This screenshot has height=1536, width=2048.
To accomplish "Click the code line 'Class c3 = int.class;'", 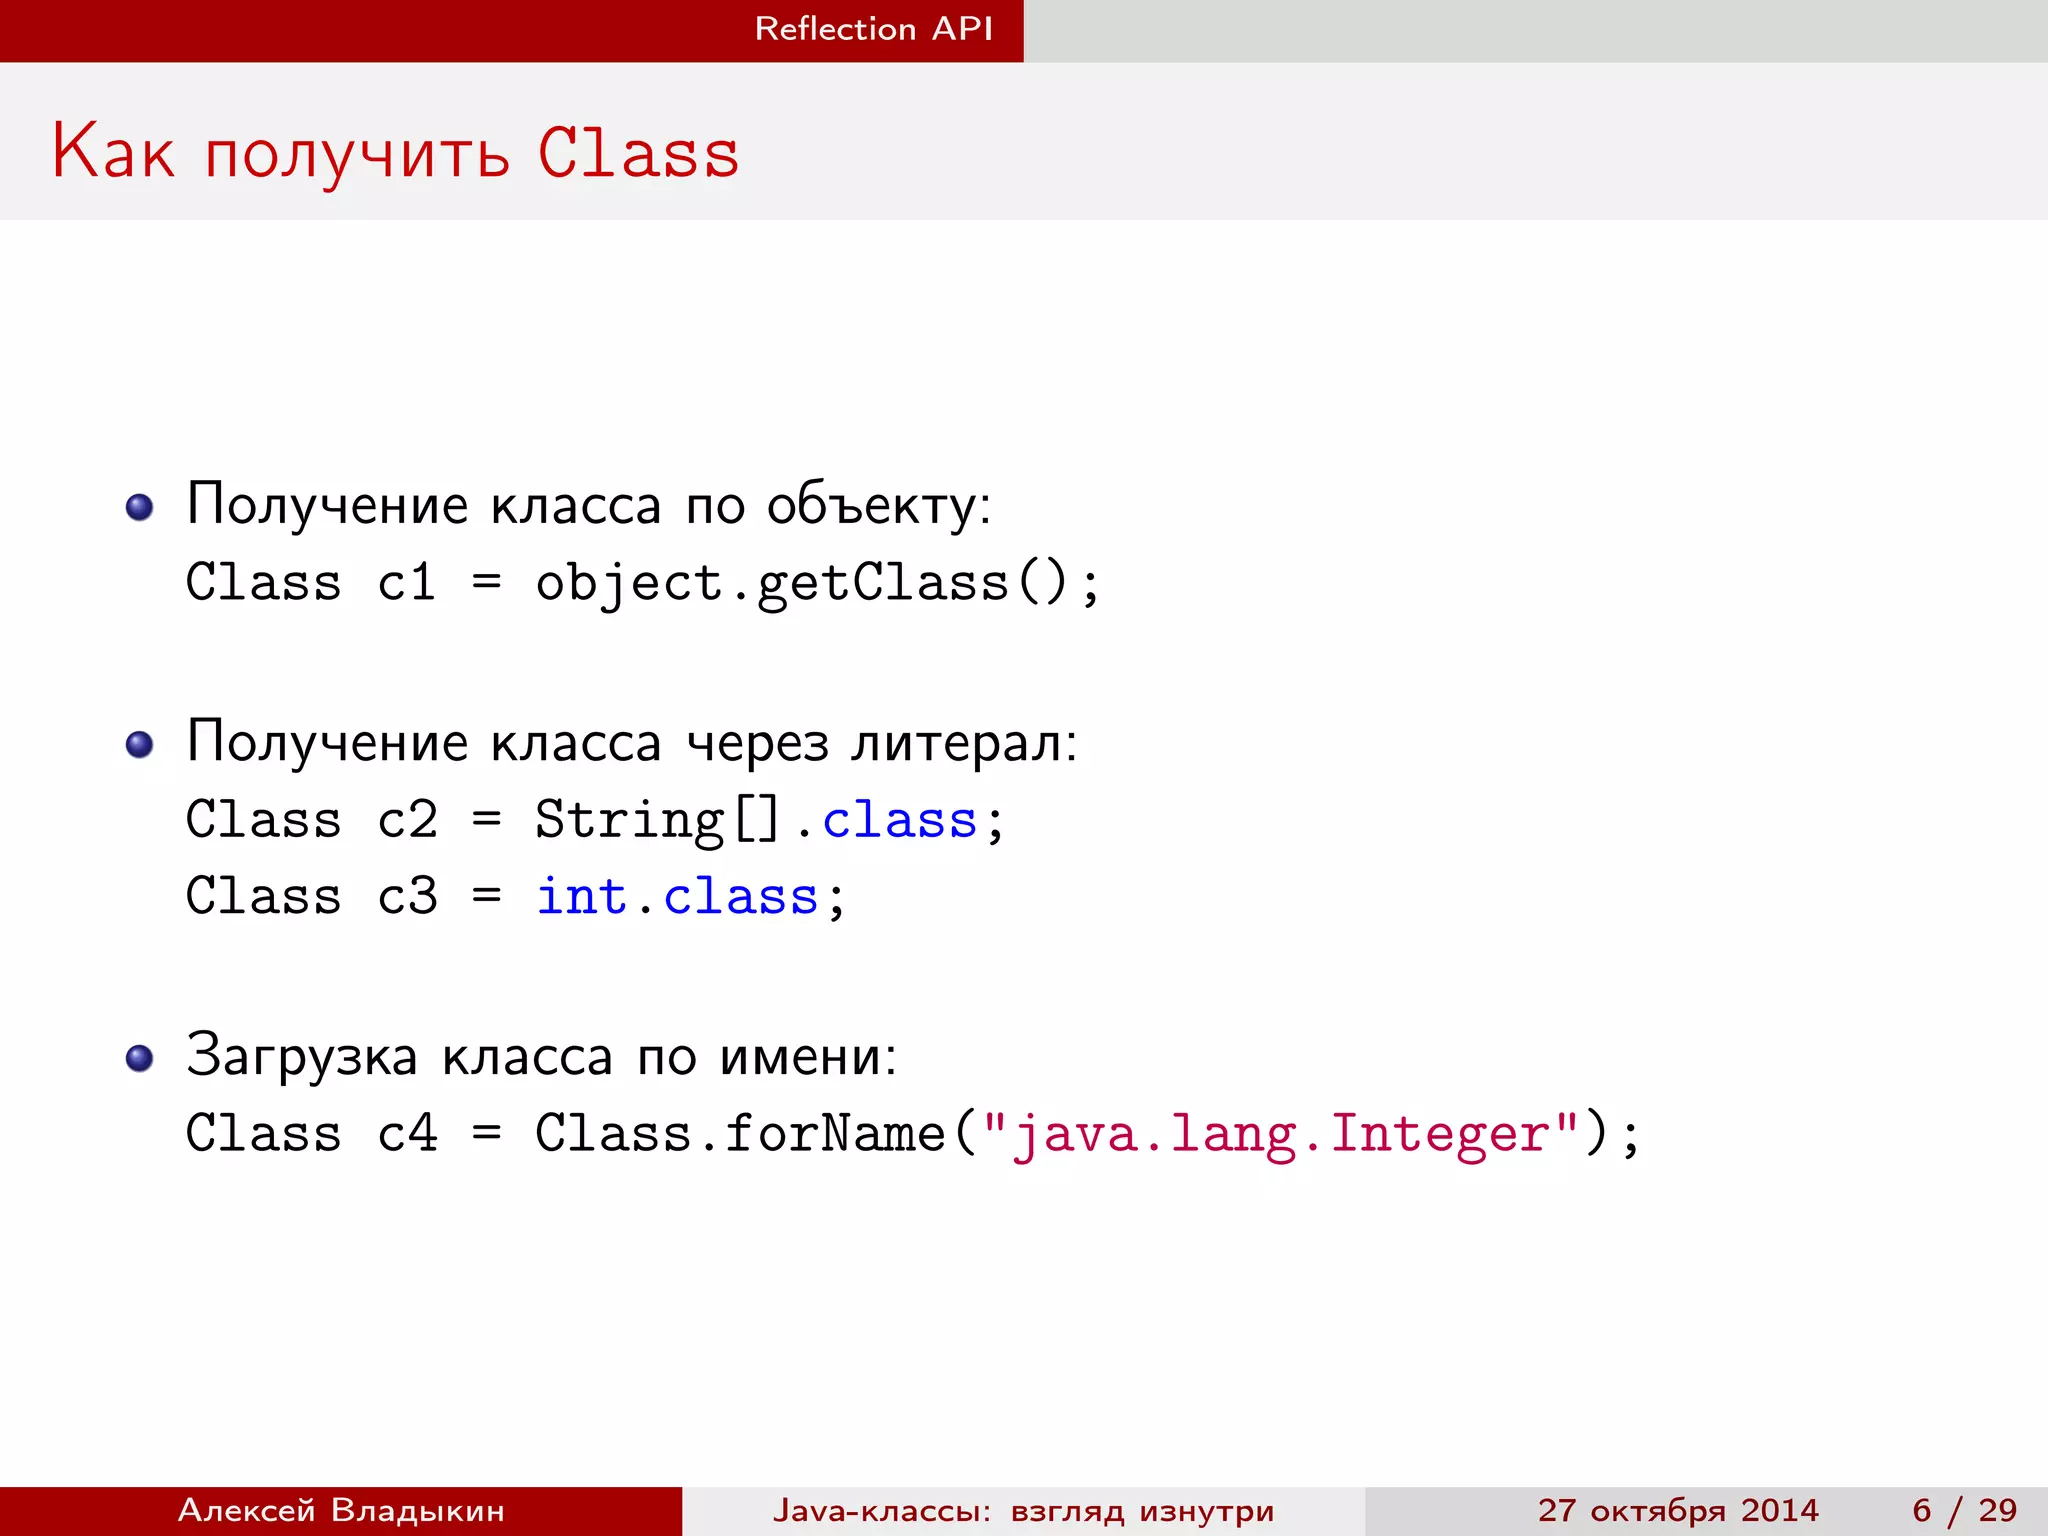I will [x=516, y=896].
